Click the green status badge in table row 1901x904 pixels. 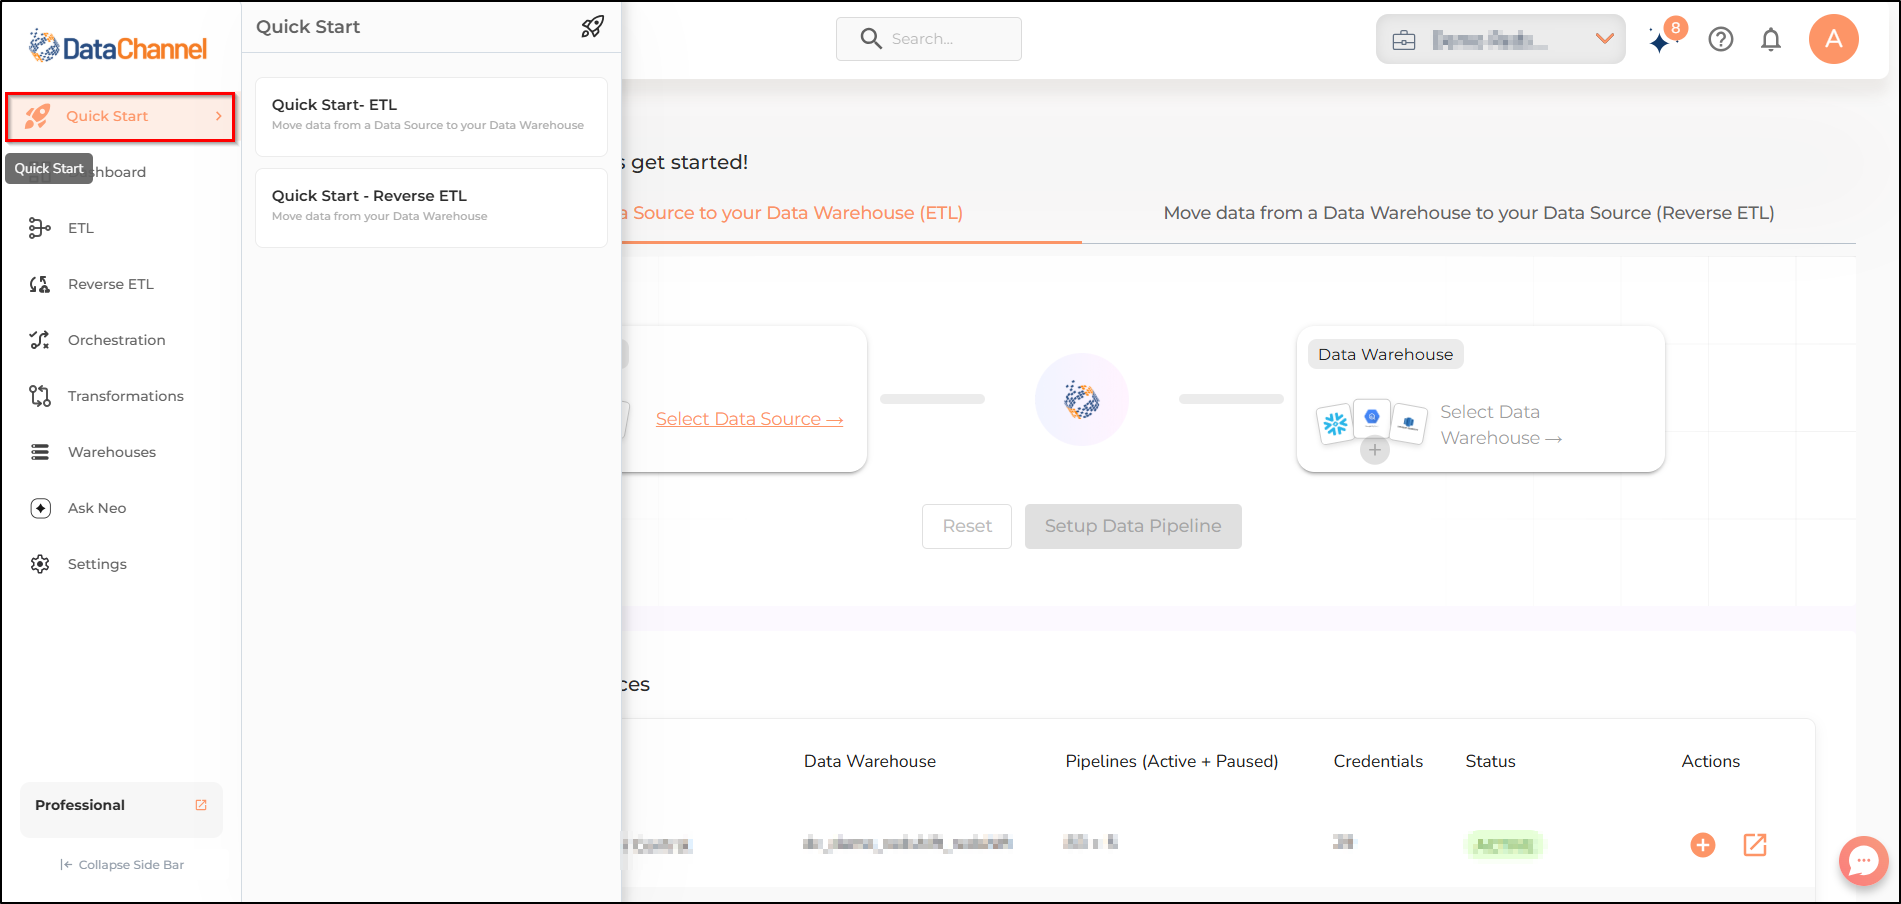1504,845
